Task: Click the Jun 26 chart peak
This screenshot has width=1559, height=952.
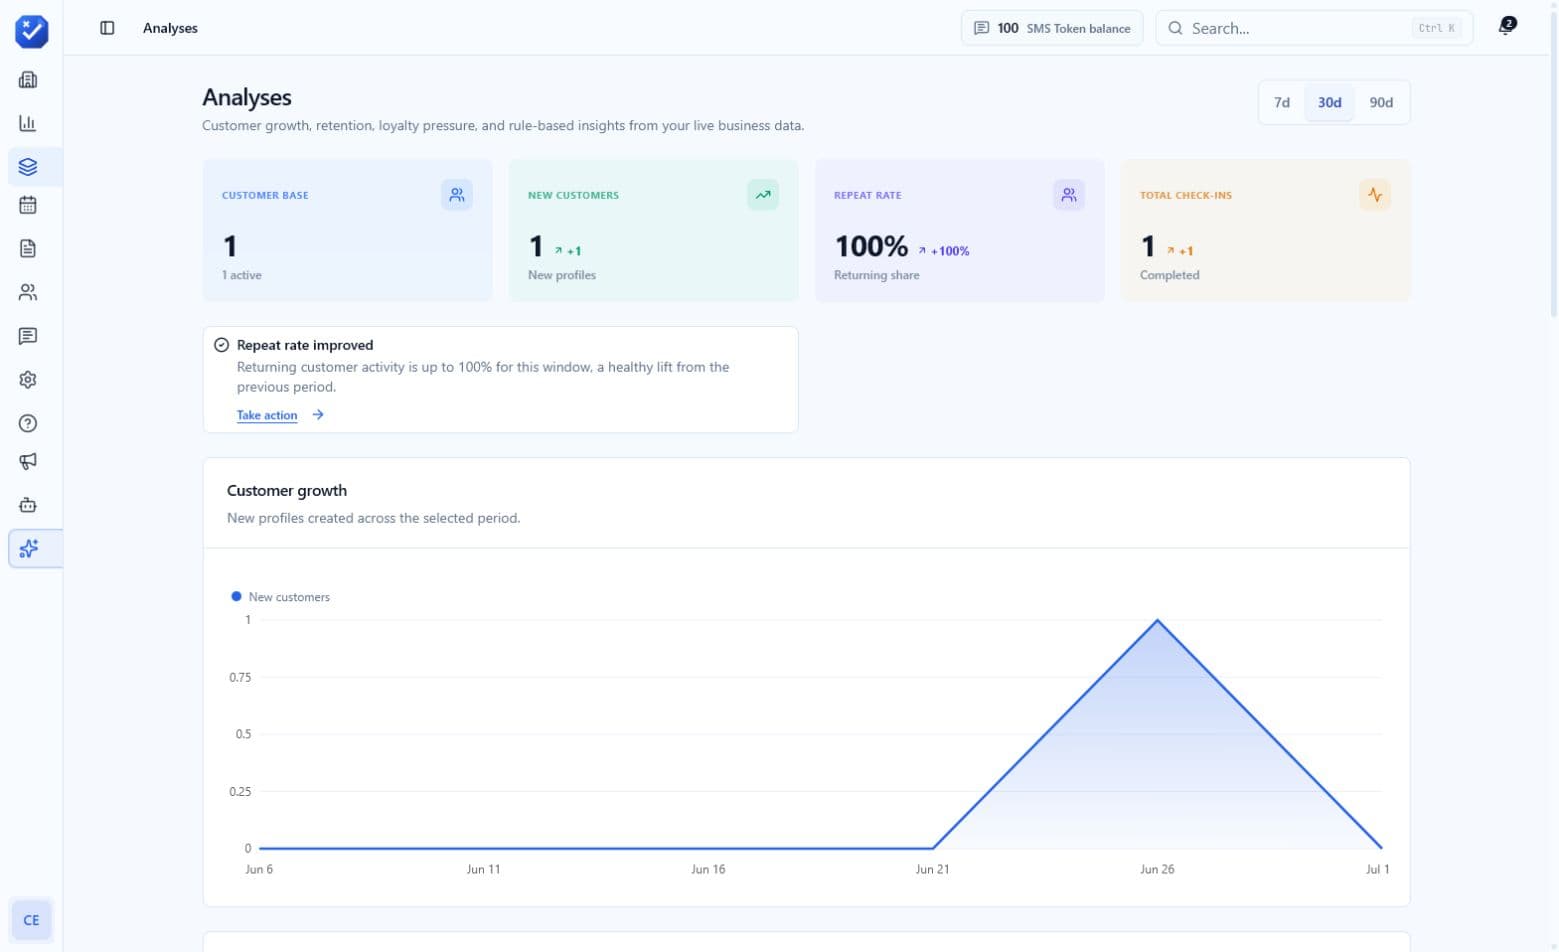Action: click(1157, 621)
